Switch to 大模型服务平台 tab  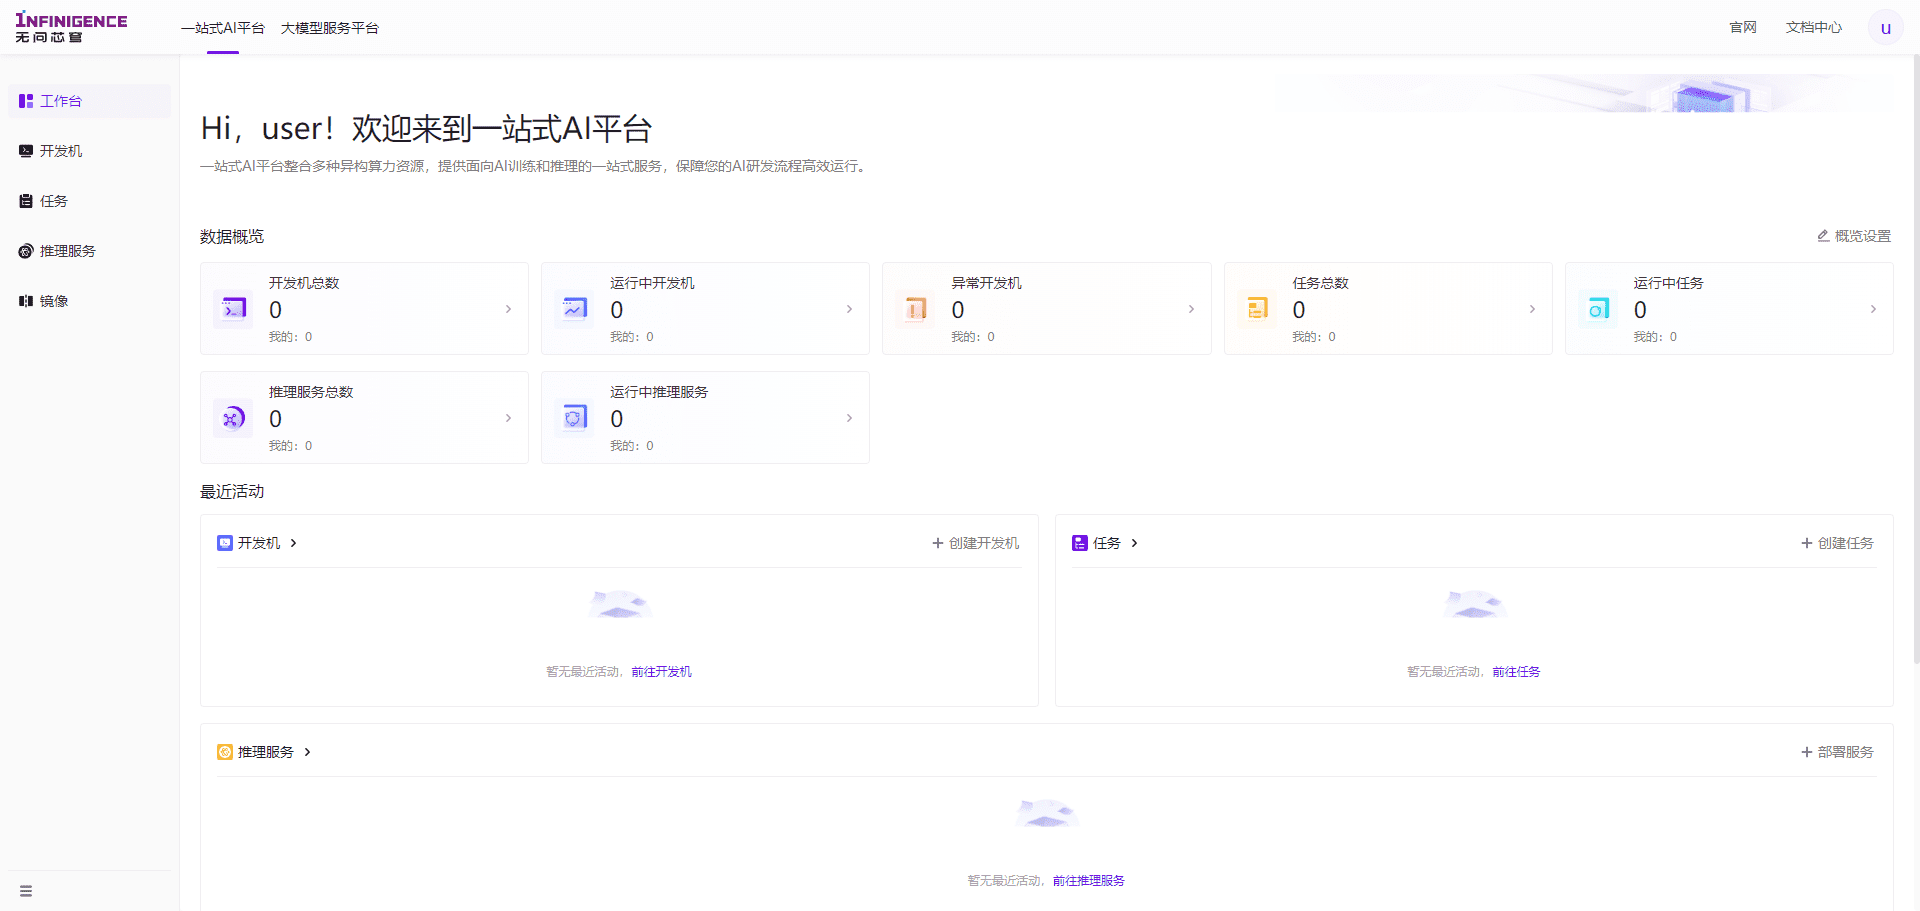[330, 28]
